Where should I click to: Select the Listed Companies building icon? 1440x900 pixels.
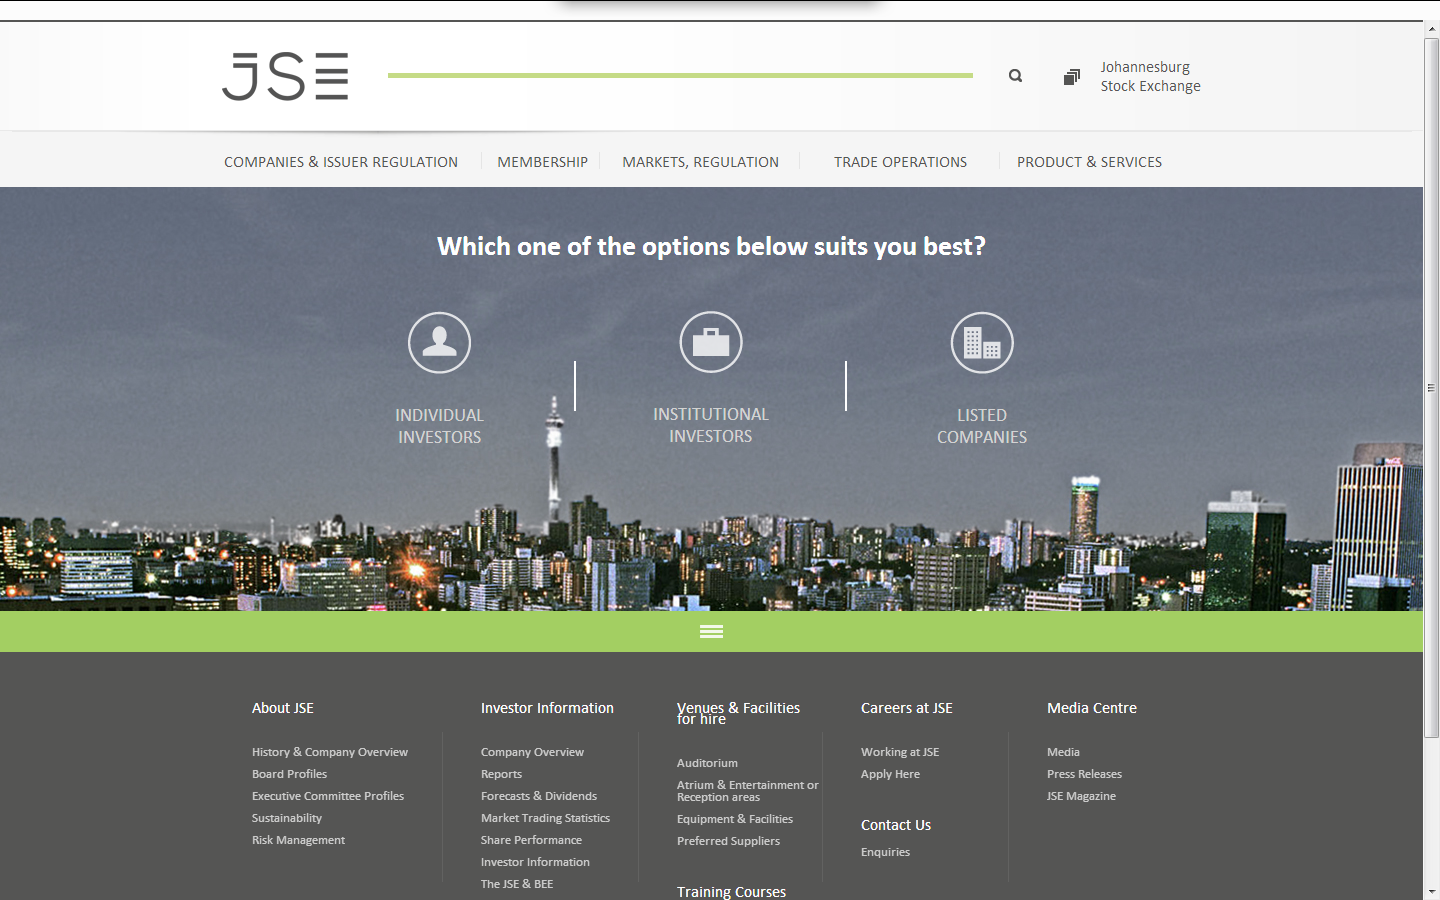(x=982, y=342)
